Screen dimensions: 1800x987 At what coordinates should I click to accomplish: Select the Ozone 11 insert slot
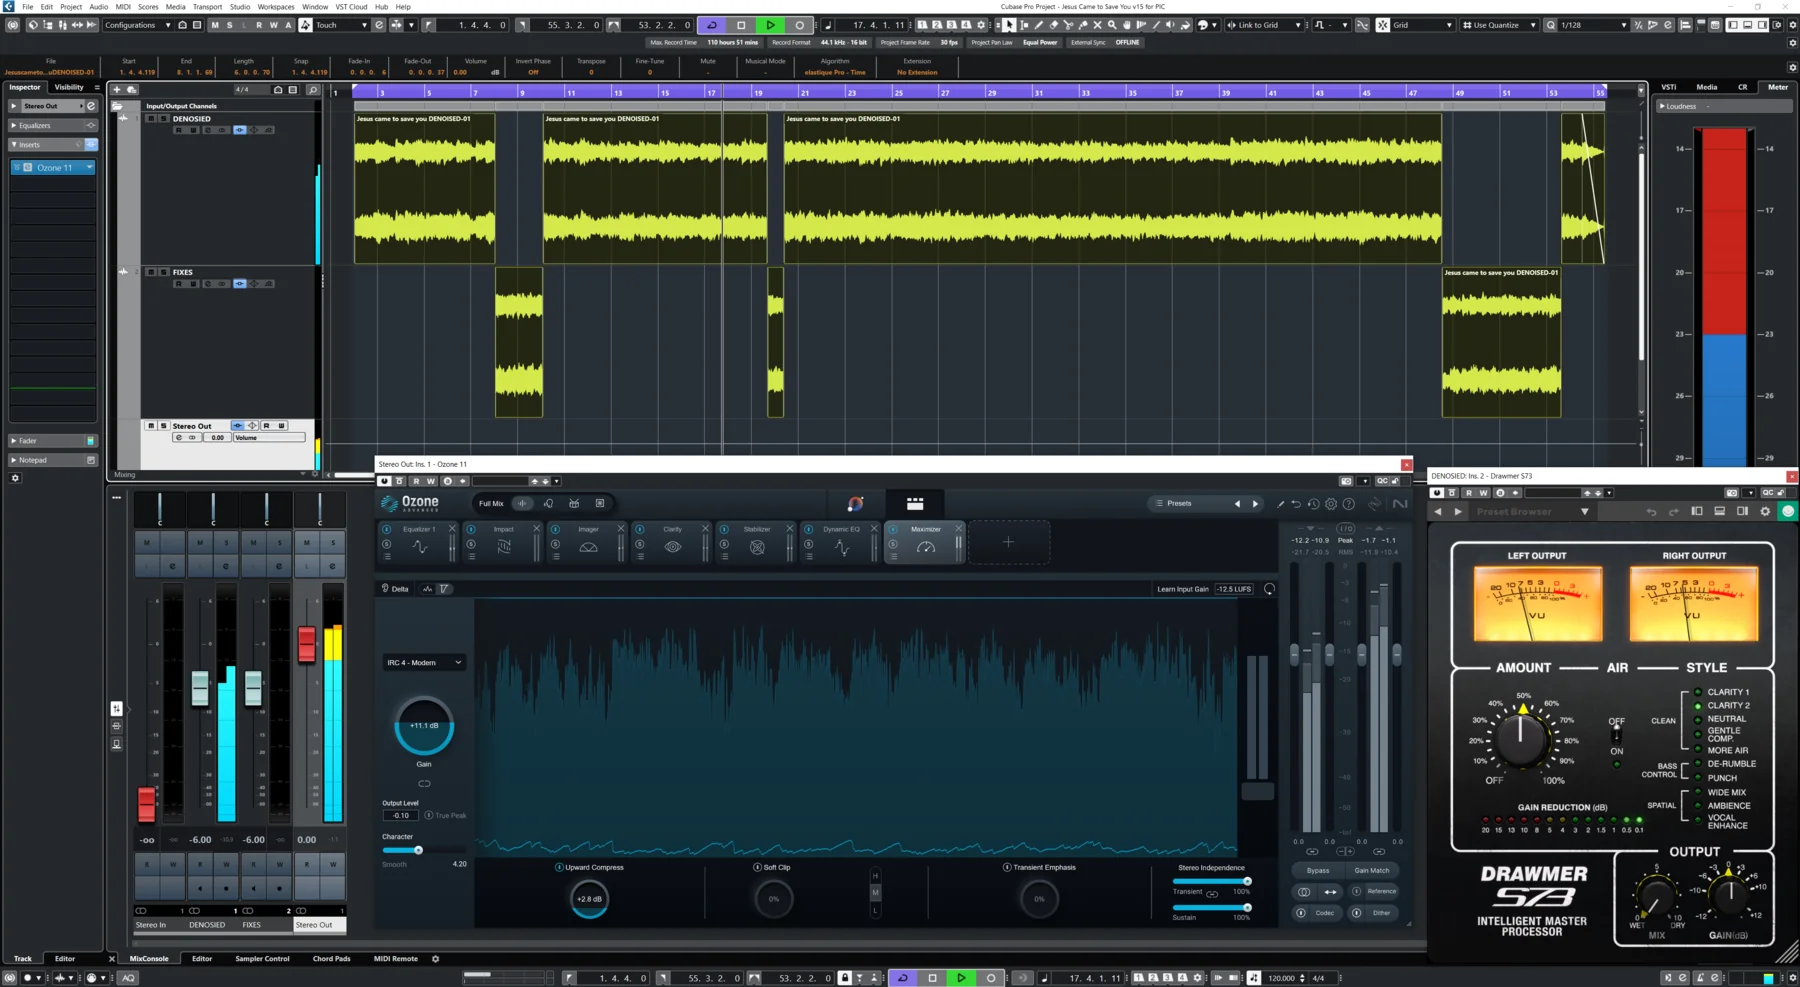tap(54, 167)
